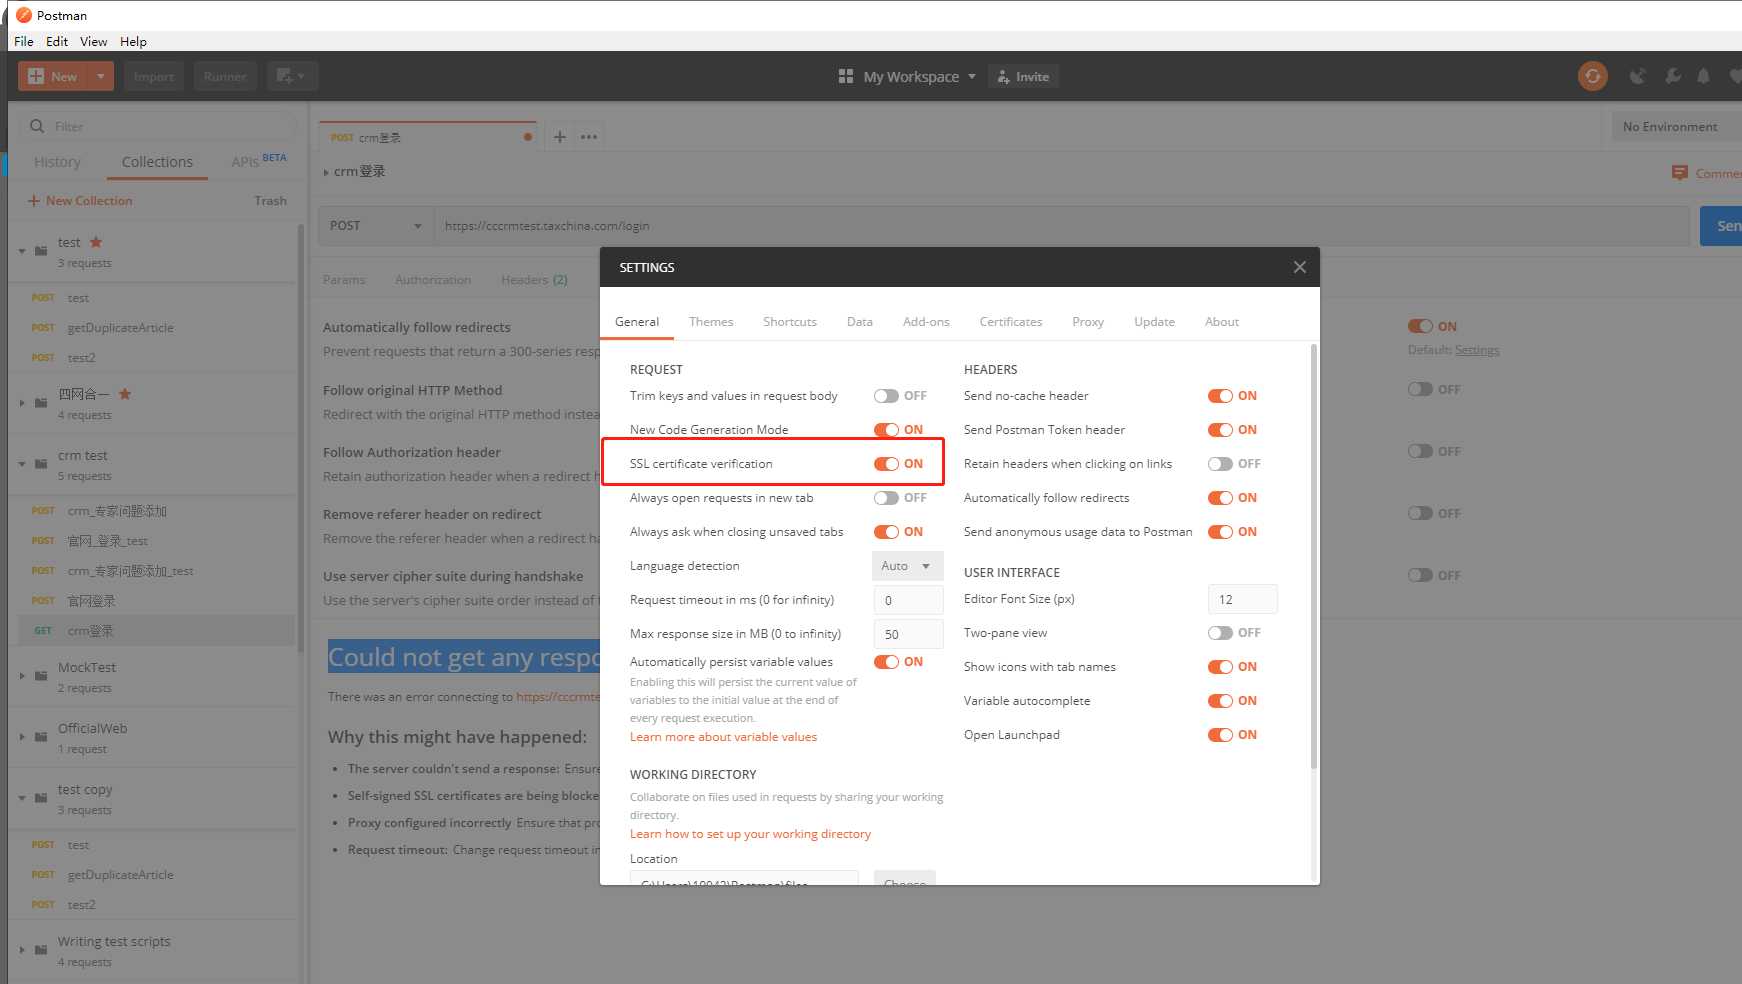The width and height of the screenshot is (1742, 984).
Task: Toggle Trim keys and values in request body
Action: point(886,396)
